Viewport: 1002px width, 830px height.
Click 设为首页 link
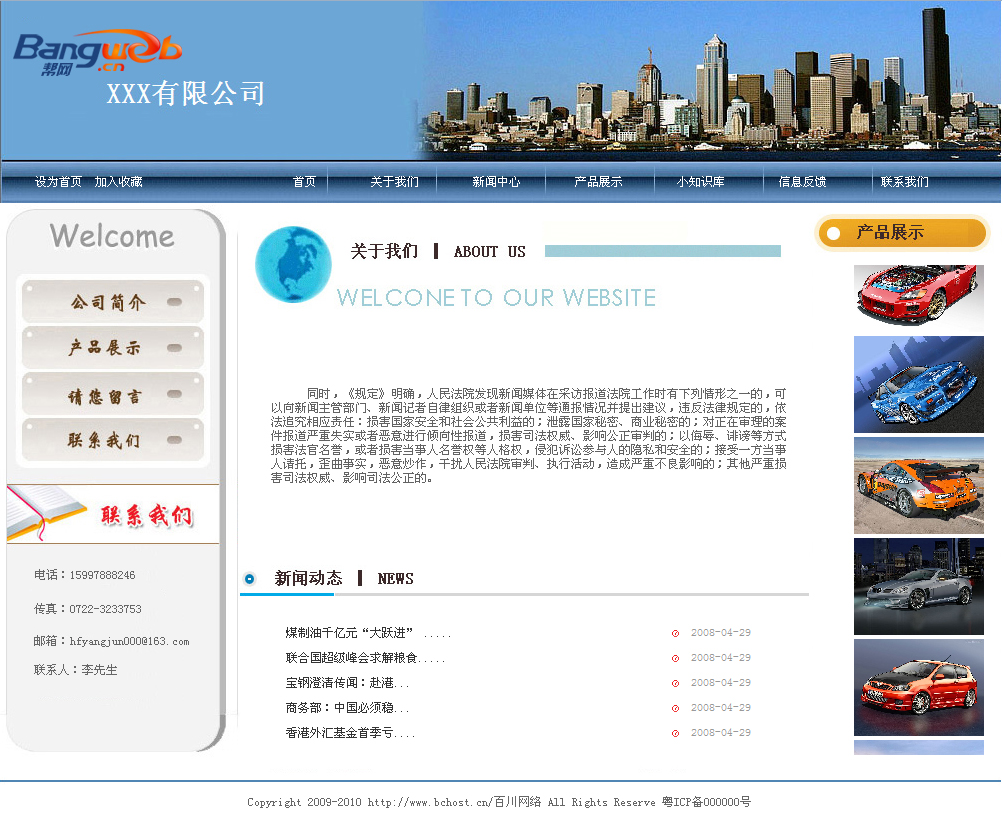tap(58, 182)
